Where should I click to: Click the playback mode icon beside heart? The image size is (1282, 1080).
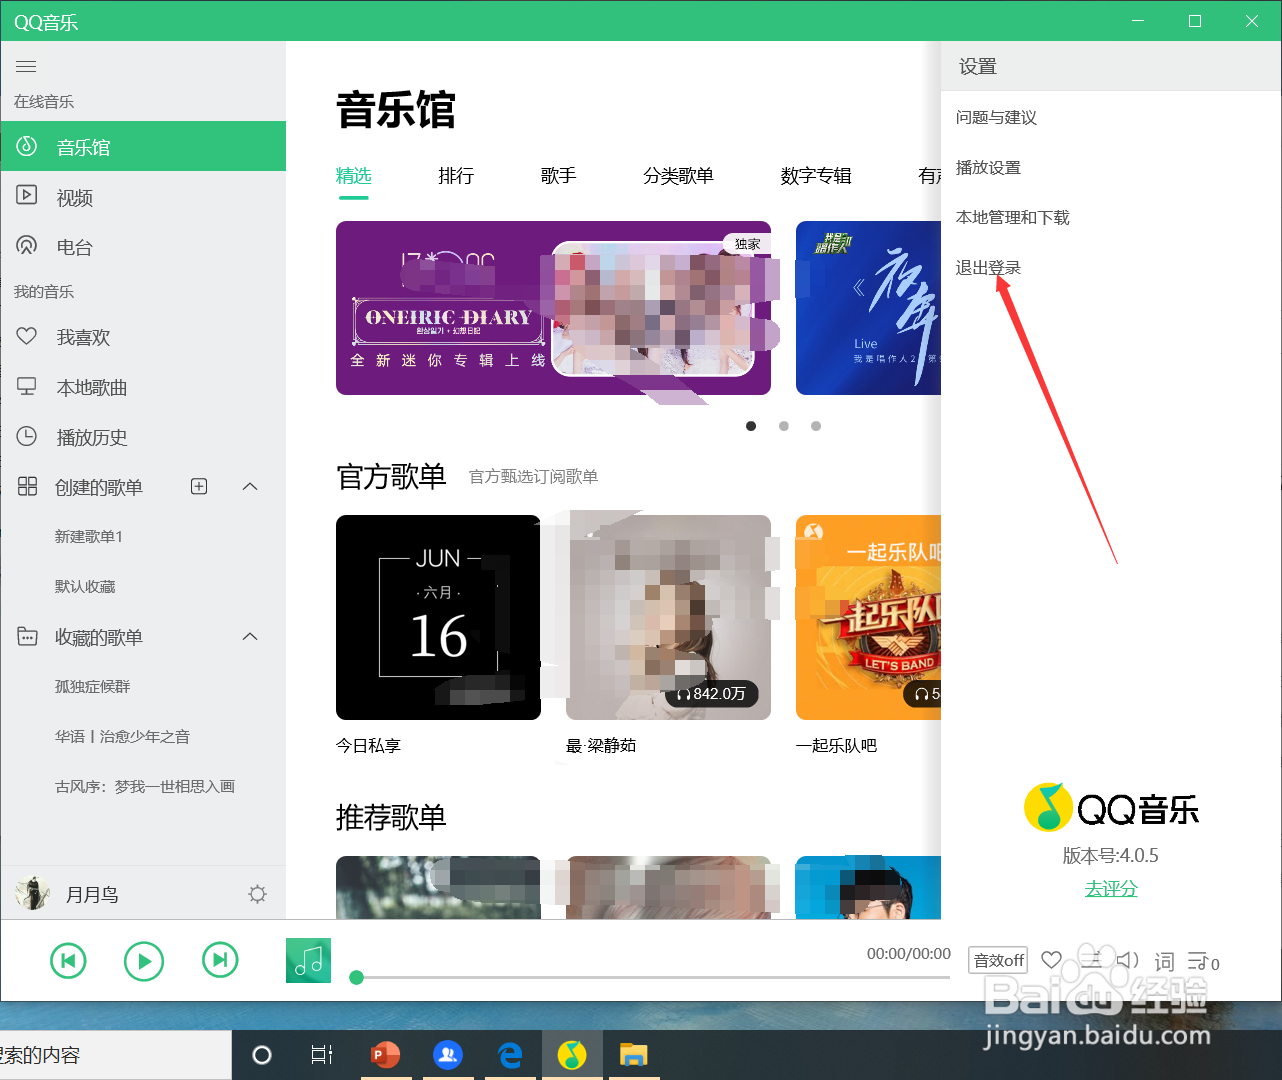coord(1090,960)
